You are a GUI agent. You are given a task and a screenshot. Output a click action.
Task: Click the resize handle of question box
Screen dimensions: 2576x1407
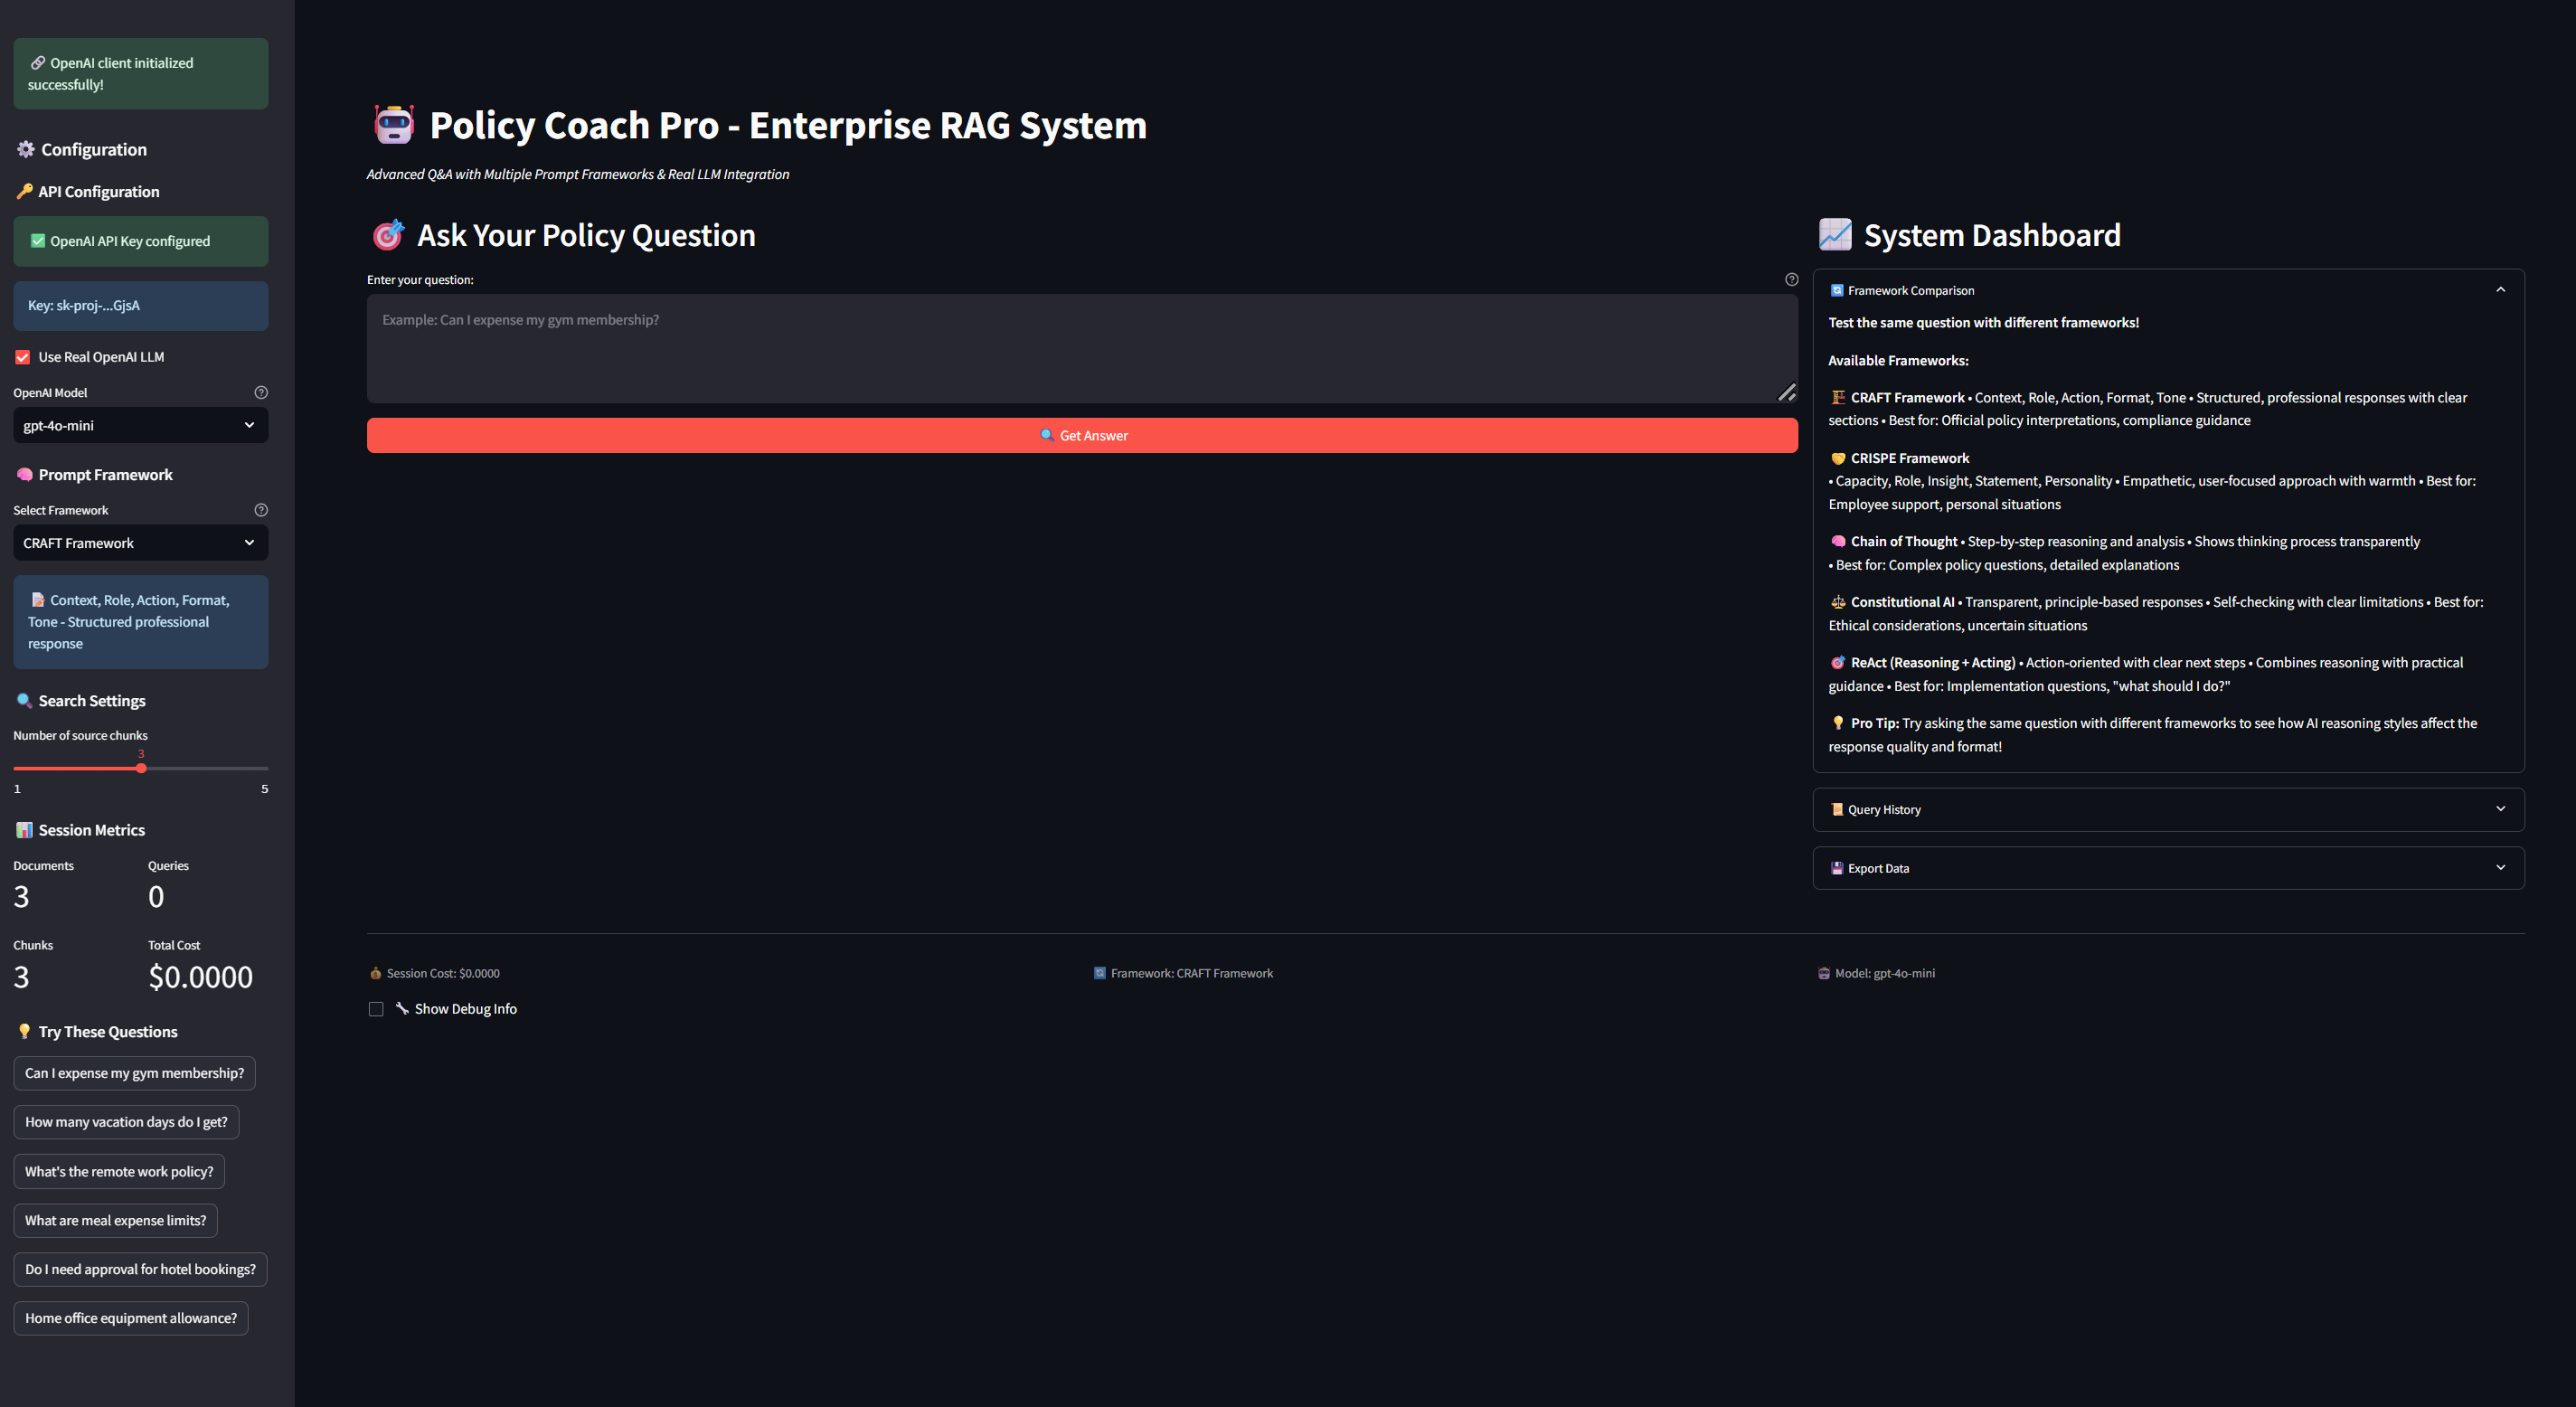click(1786, 392)
